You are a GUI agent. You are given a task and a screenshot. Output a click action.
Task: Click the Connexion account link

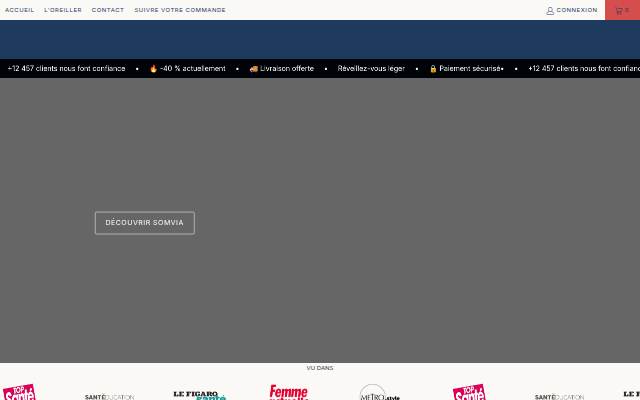577,10
